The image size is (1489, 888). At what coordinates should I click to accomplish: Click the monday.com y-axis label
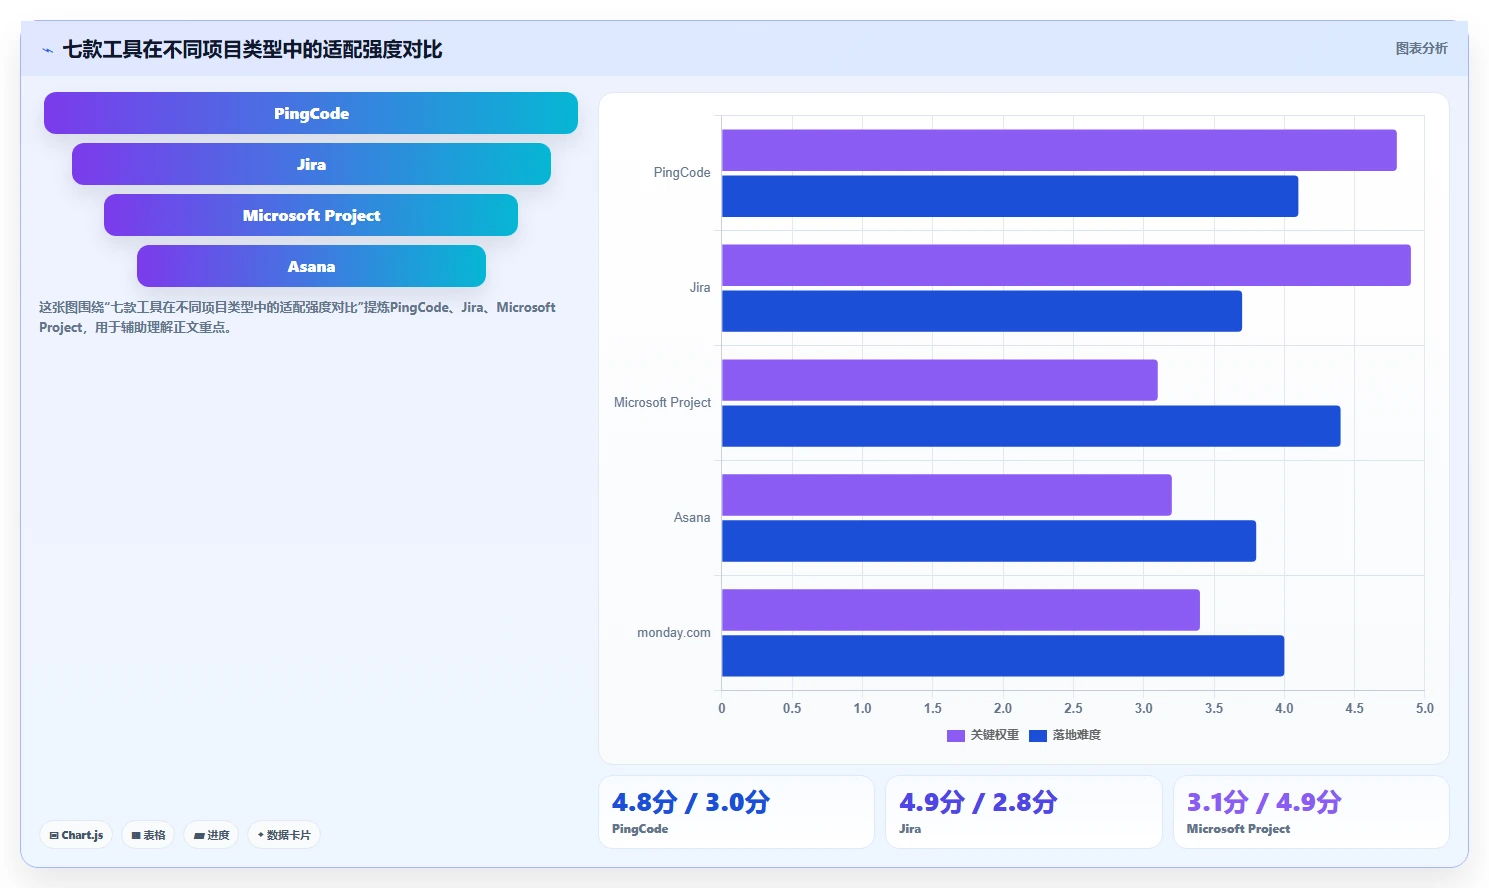pyautogui.click(x=674, y=633)
